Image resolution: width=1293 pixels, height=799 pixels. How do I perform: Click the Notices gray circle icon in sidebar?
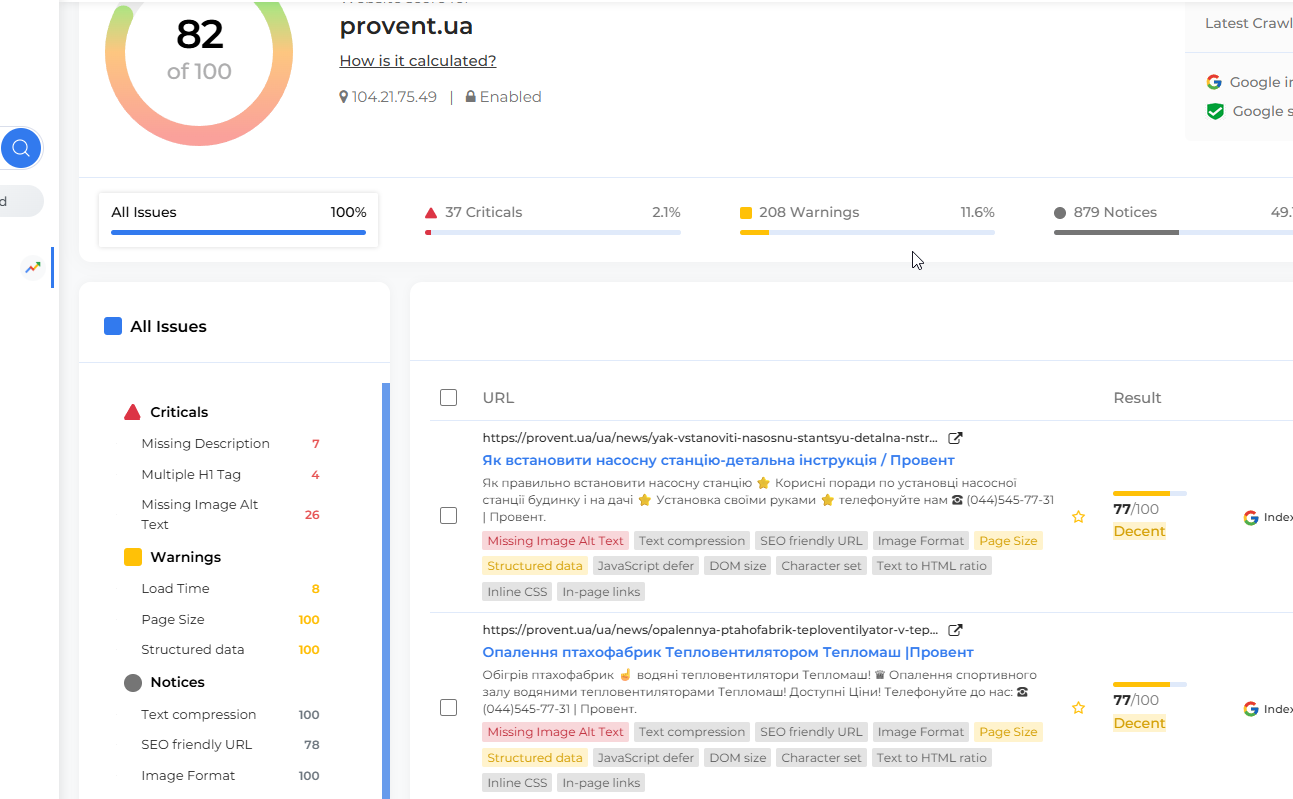(x=133, y=683)
